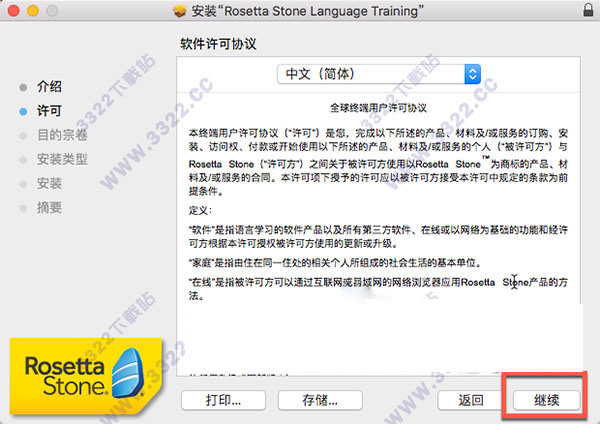Click the 打印... (Print) button
Viewport: 600px width, 424px height.
coord(223,400)
